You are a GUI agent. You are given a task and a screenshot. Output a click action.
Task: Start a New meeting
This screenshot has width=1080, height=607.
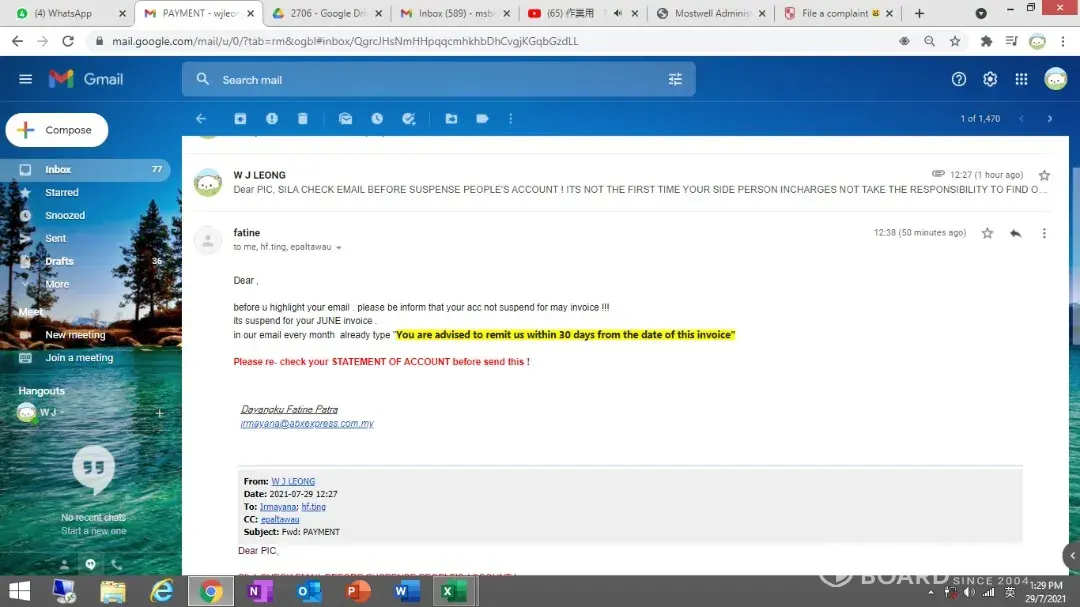(x=75, y=335)
